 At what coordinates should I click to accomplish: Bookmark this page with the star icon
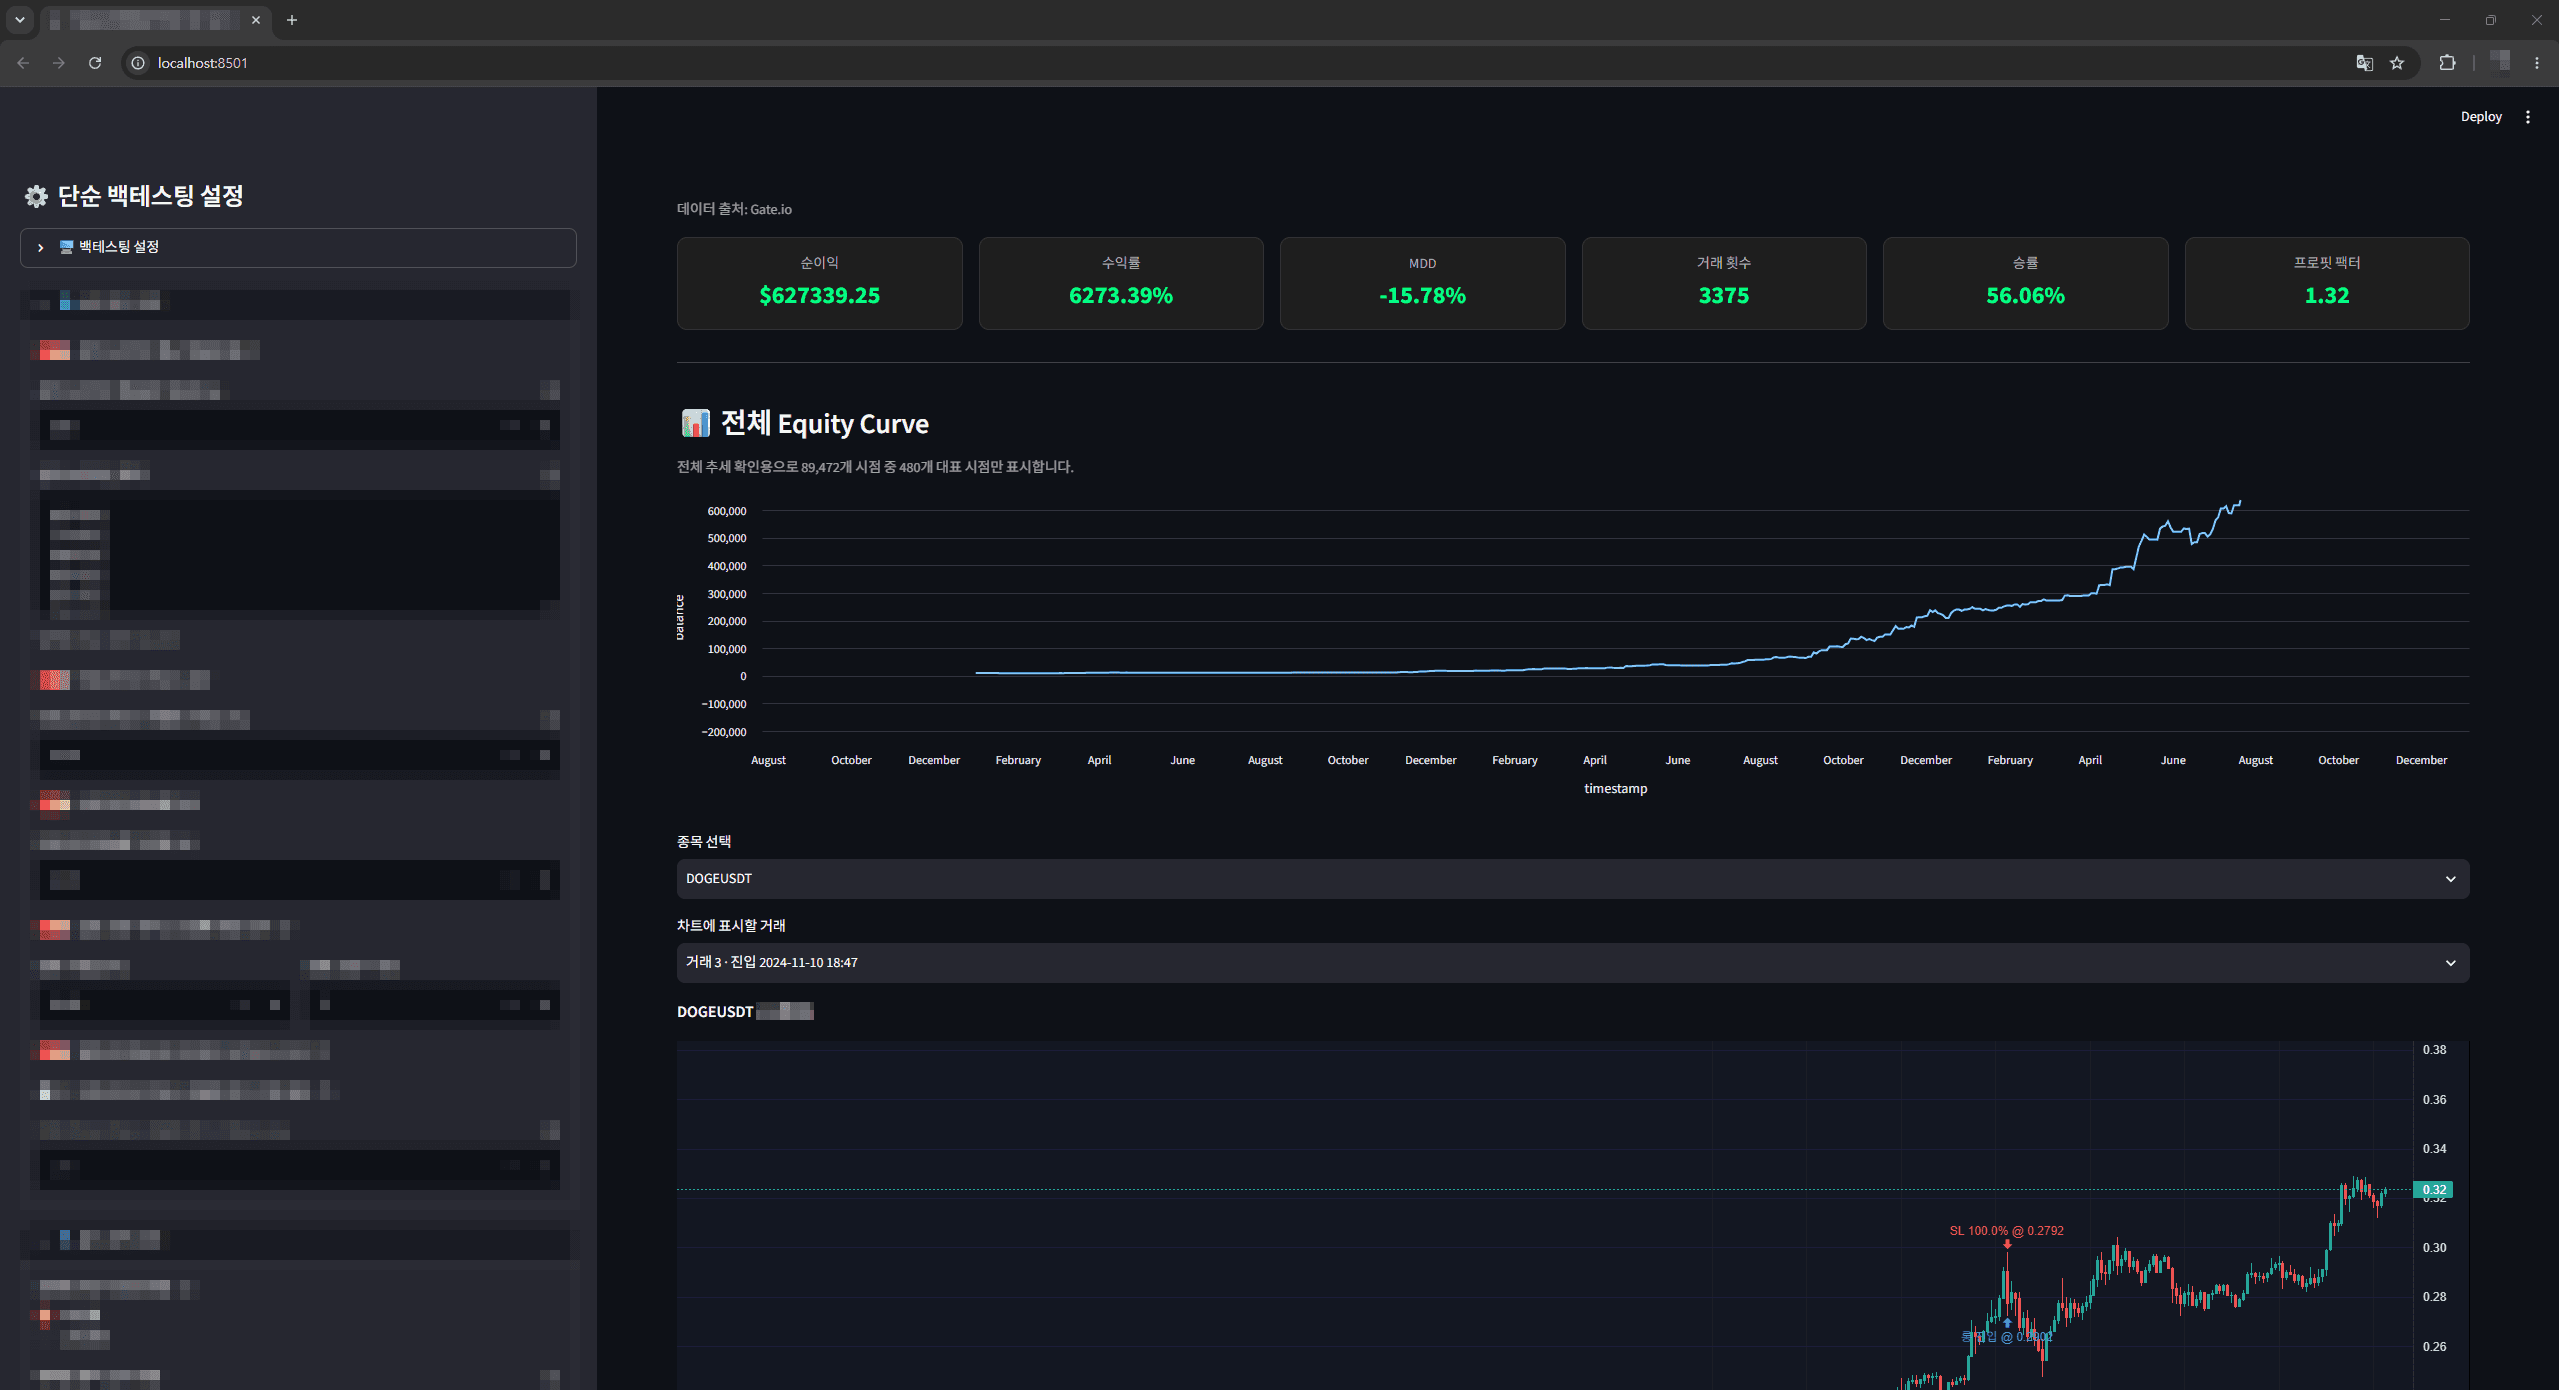pyautogui.click(x=2397, y=63)
